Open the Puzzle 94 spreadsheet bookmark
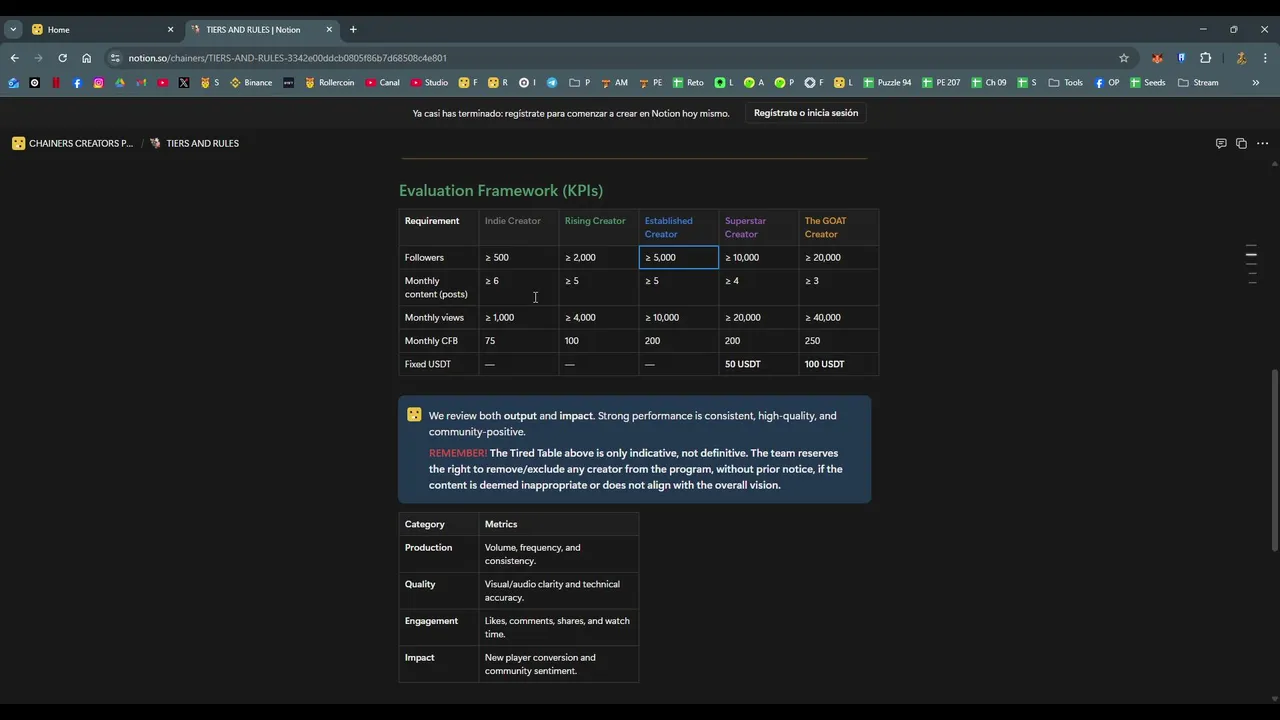Screen dimensions: 1280x720 [x=888, y=83]
